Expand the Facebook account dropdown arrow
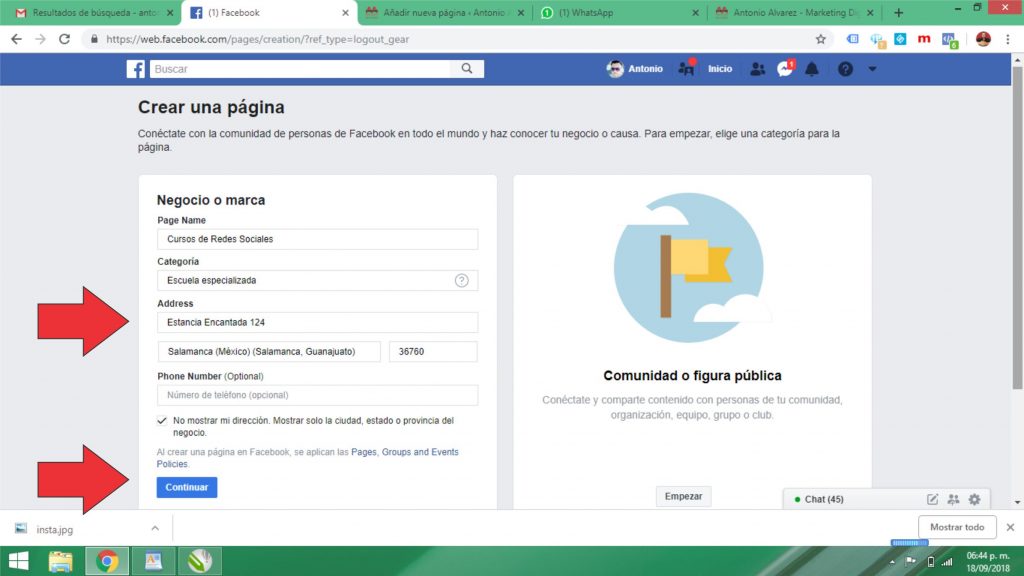The width and height of the screenshot is (1024, 576). [x=872, y=69]
